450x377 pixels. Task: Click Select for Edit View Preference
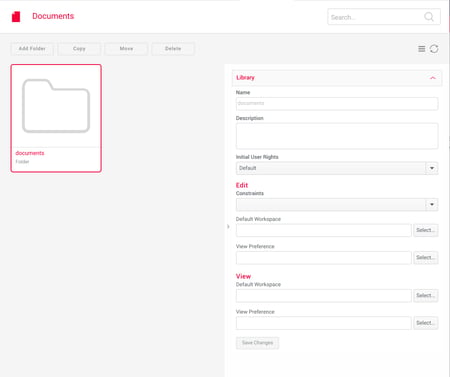coord(426,257)
